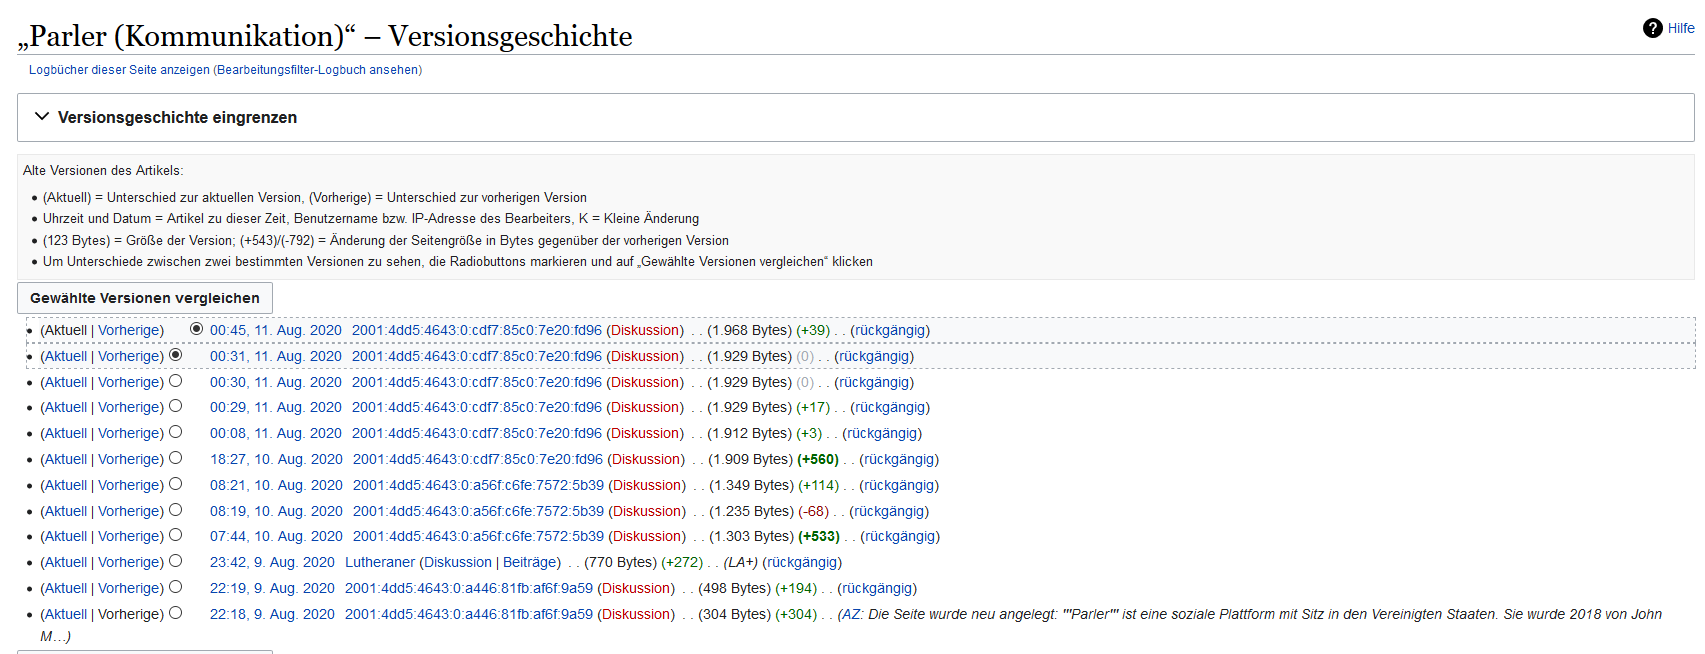The height and width of the screenshot is (654, 1705).
Task: Click Vorherige link in the 00:45 row
Action: tap(130, 331)
